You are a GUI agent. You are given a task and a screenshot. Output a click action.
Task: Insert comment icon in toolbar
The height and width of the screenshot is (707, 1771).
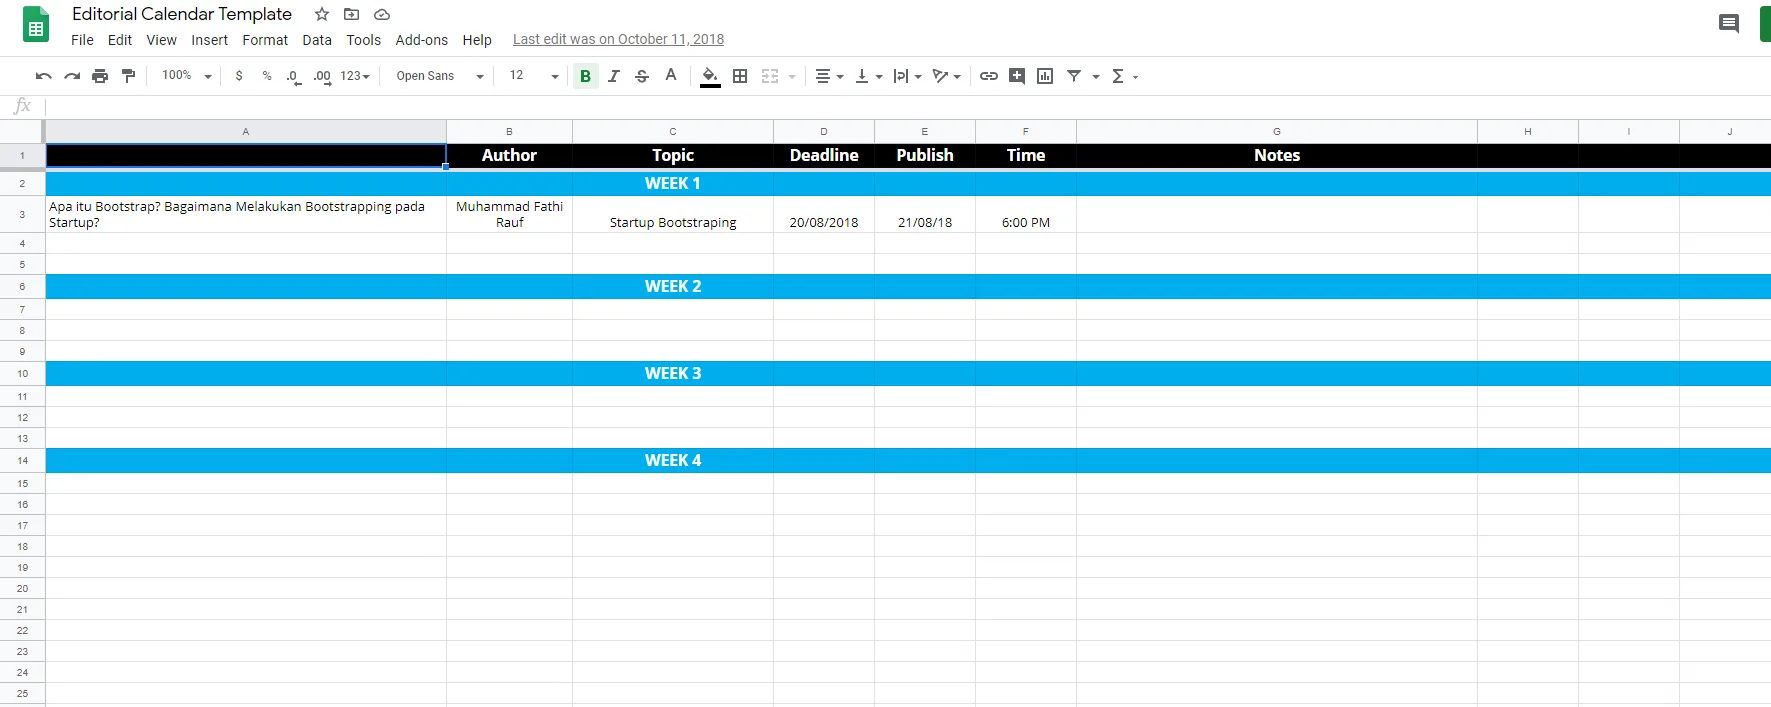[x=1017, y=76]
